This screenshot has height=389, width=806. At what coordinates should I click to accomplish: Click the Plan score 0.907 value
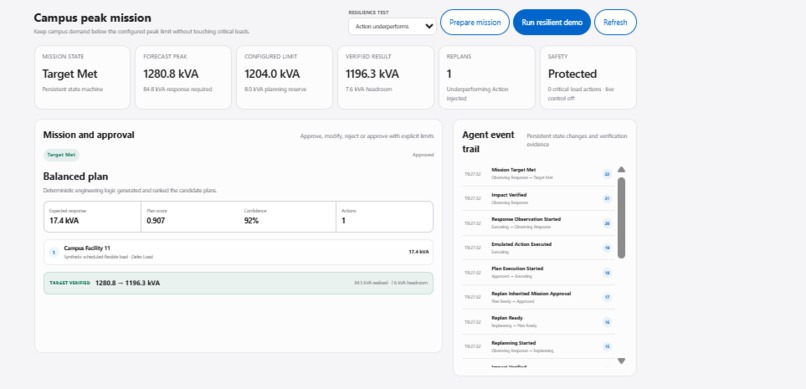156,221
